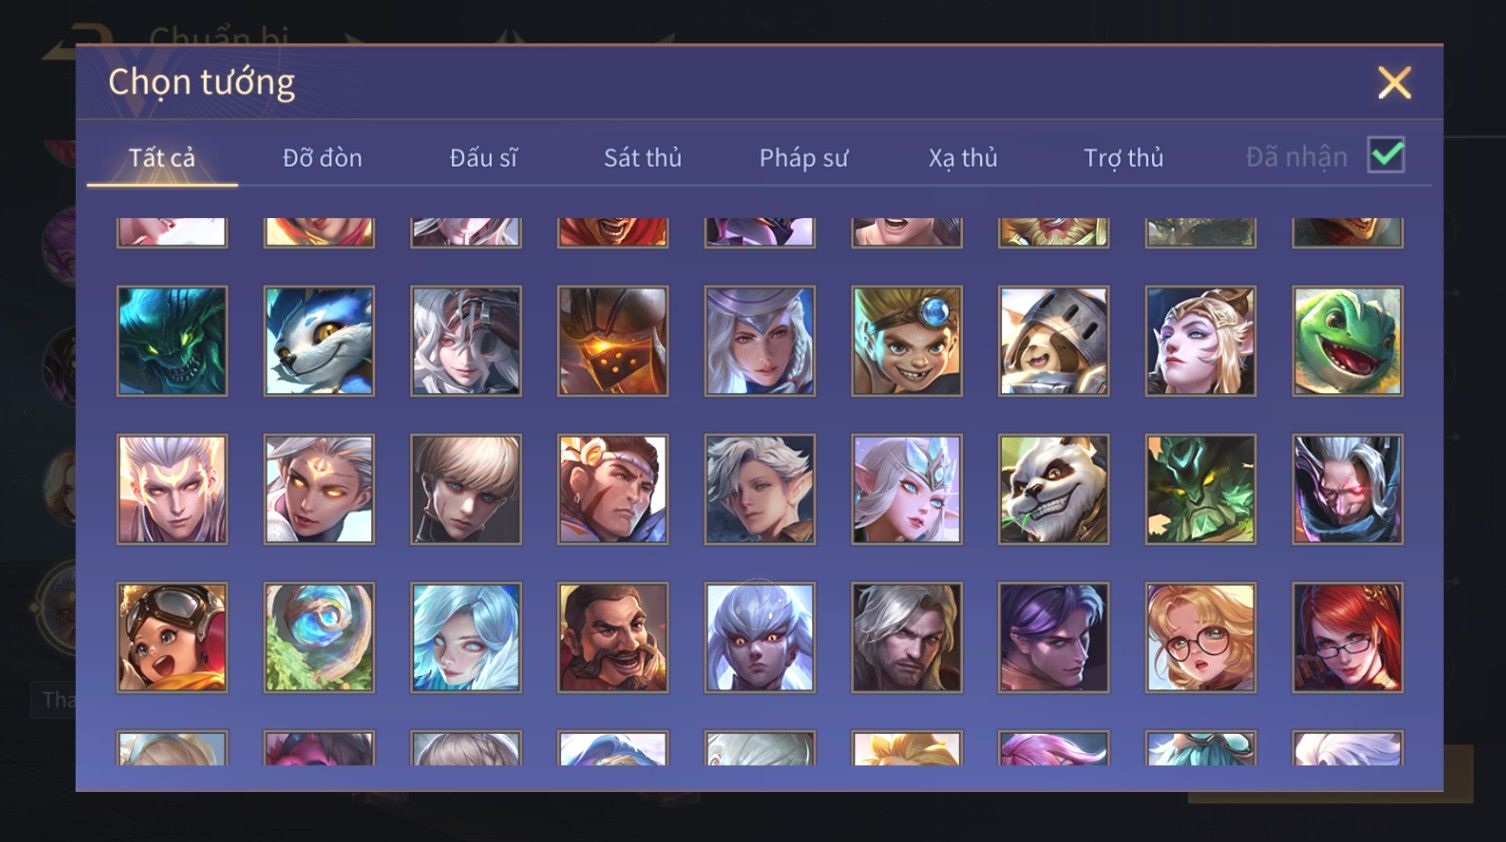Toggle the Đã nhận checkbox
The height and width of the screenshot is (842, 1506).
1386,156
